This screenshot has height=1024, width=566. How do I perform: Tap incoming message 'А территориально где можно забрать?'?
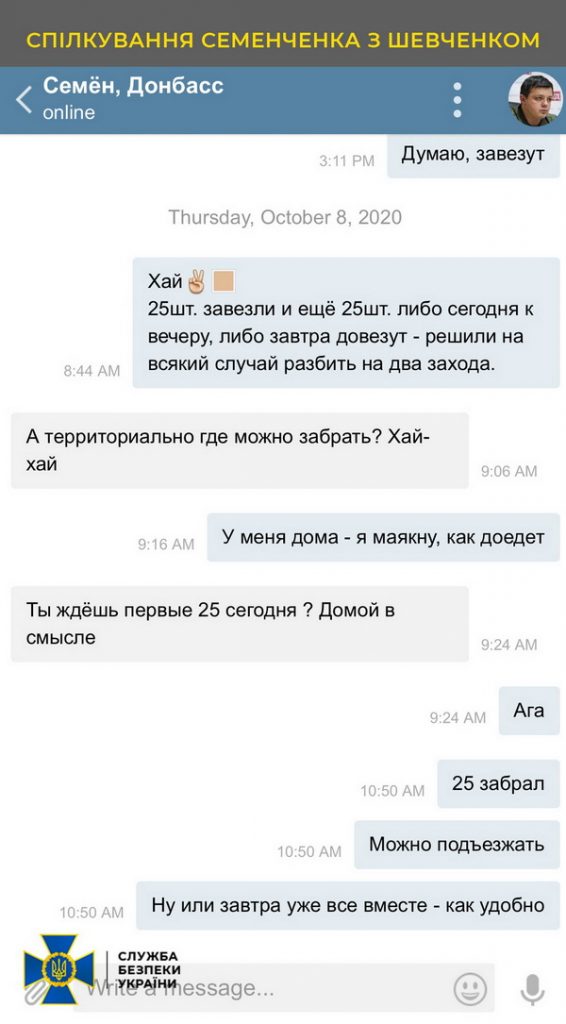coord(240,451)
